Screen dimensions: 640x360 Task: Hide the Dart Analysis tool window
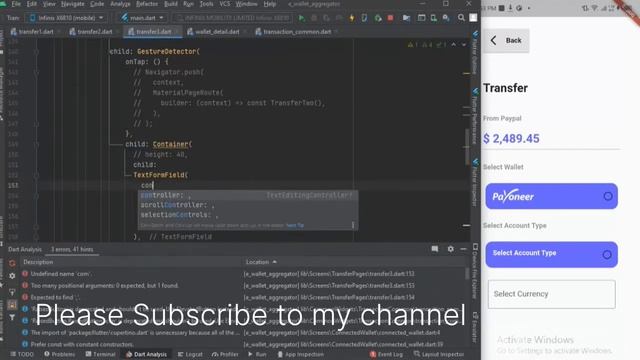pyautogui.click(x=464, y=249)
